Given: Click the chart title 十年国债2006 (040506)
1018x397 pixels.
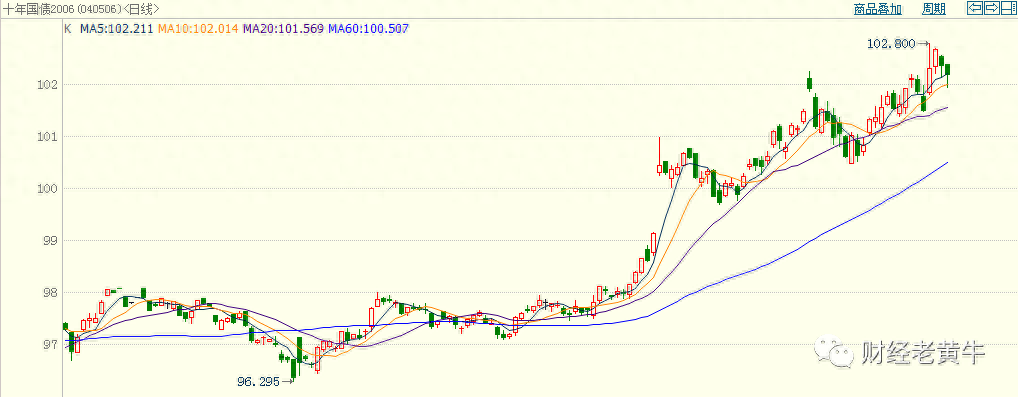Looking at the screenshot, I should click(x=63, y=9).
